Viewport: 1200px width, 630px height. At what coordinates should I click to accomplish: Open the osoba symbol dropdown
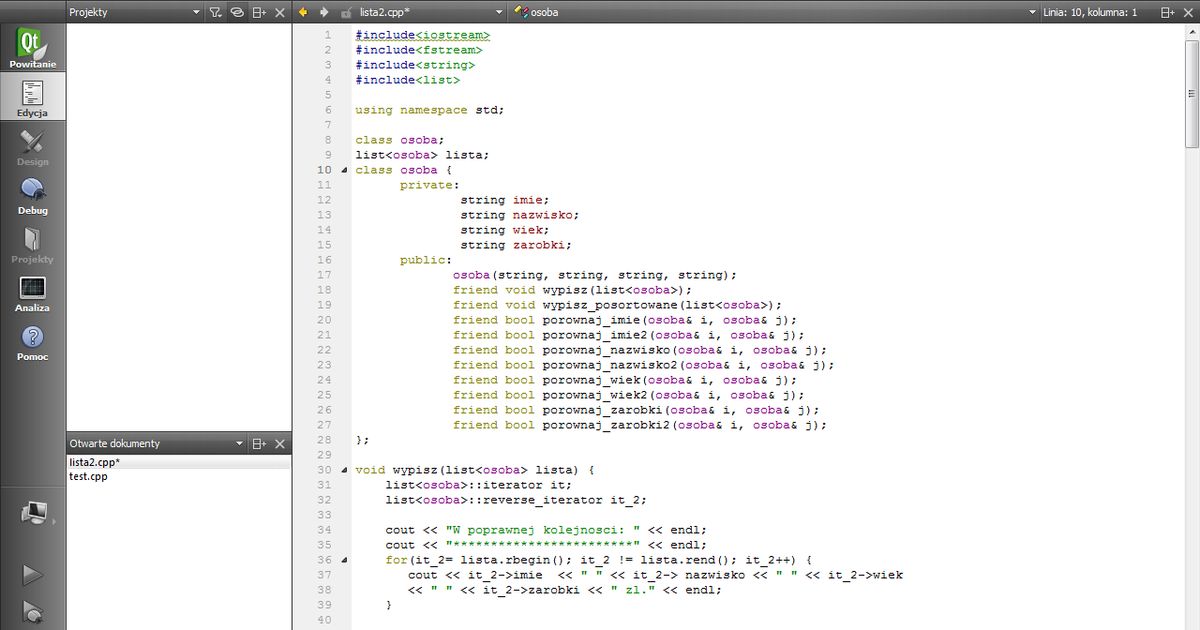point(1032,13)
